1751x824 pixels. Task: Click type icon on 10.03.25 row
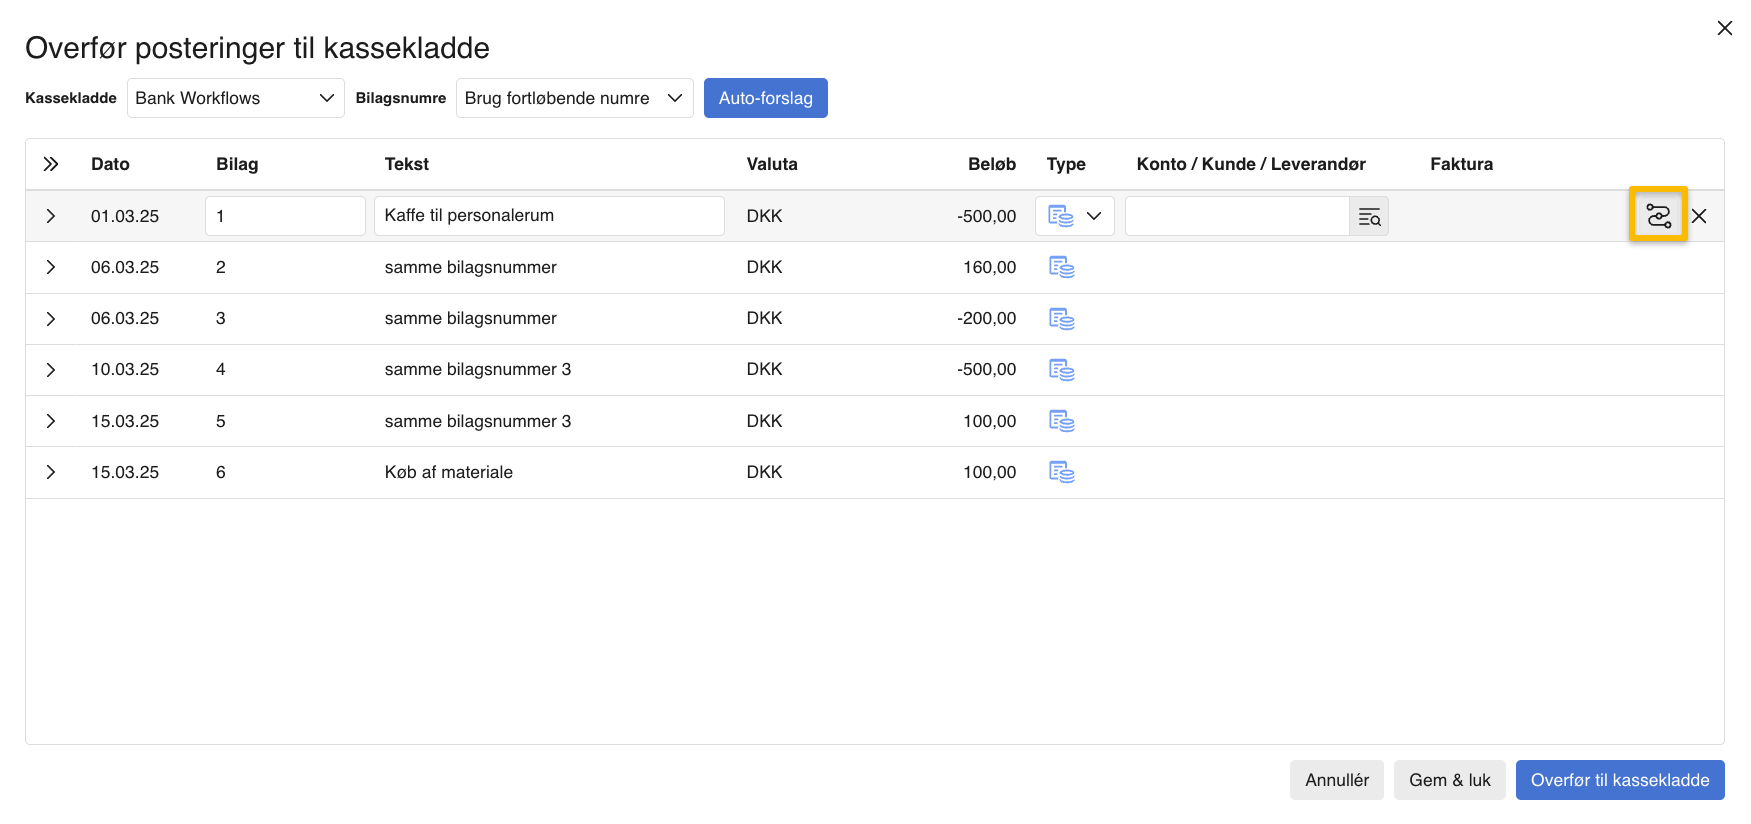click(x=1061, y=370)
